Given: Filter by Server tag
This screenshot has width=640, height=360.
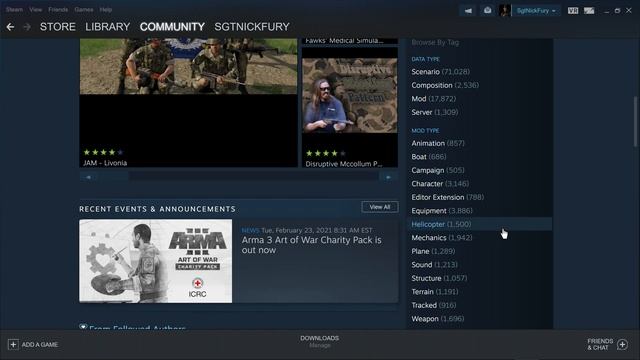Looking at the screenshot, I should tap(435, 112).
